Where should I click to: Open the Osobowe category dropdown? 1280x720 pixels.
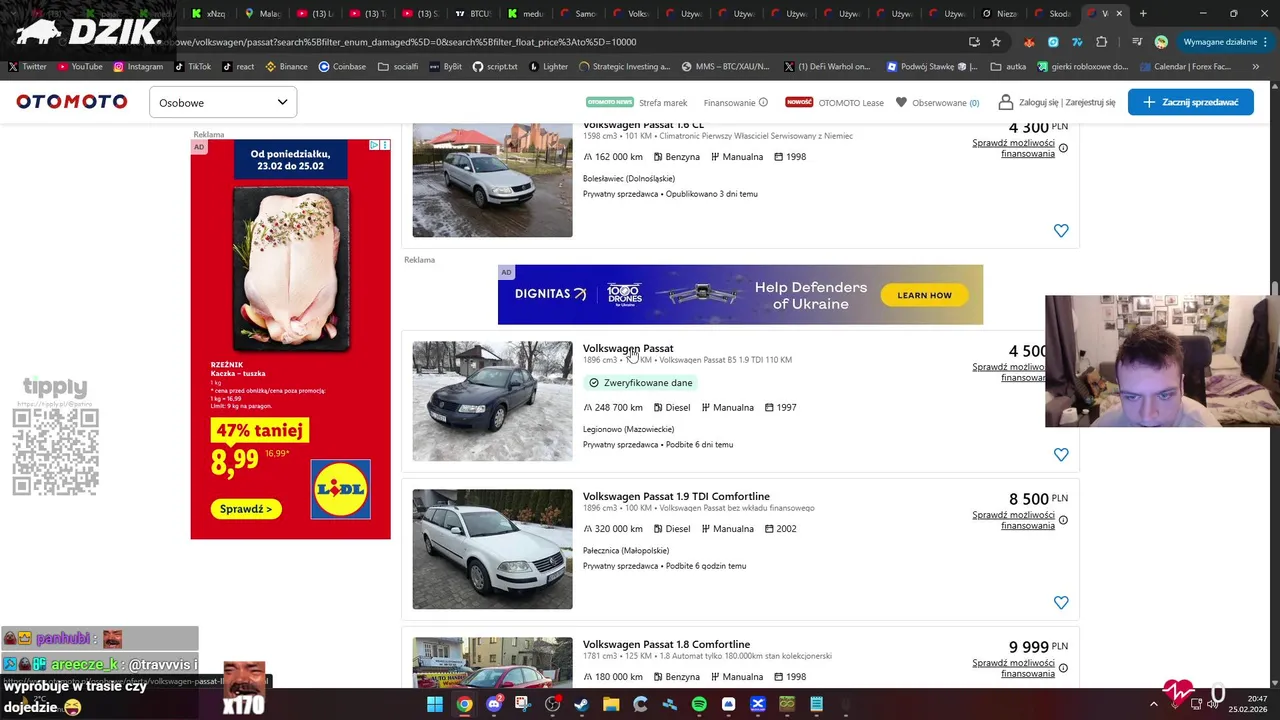[223, 102]
